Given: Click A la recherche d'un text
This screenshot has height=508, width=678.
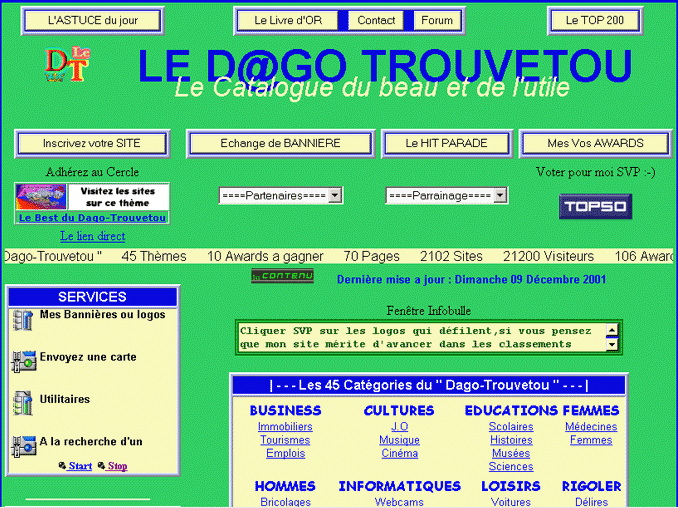Looking at the screenshot, I should click(91, 441).
